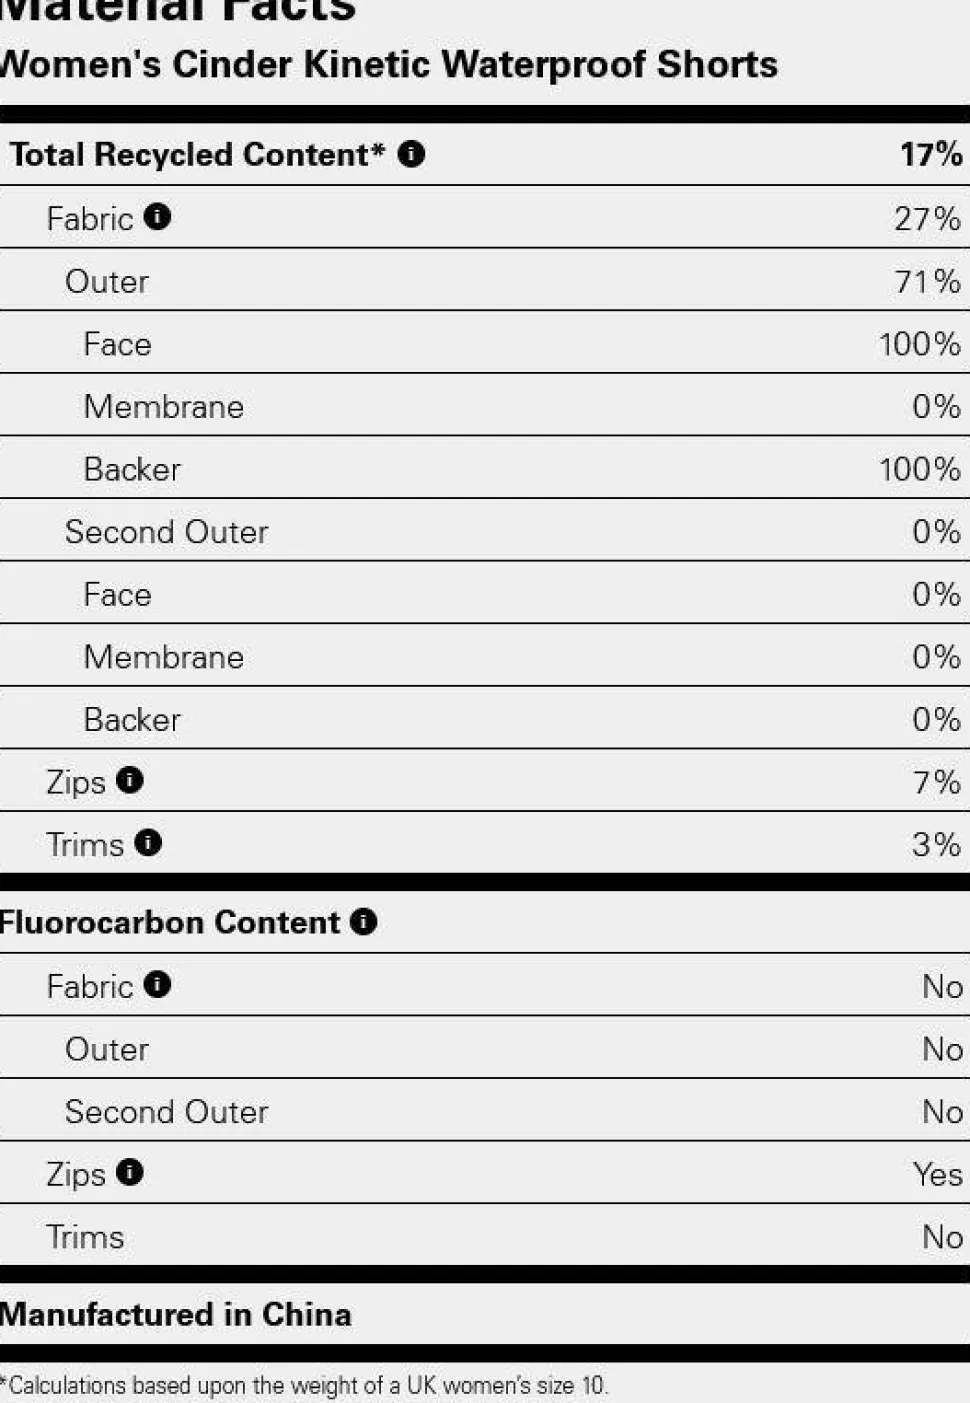Click info icon beside recycled Zips row
This screenshot has width=970, height=1403.
[x=130, y=779]
